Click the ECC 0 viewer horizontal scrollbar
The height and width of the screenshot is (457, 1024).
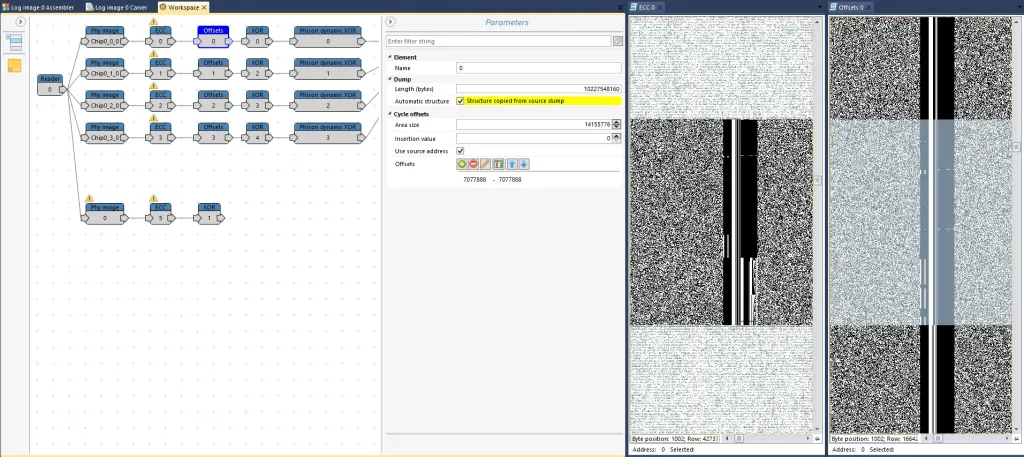coord(769,439)
